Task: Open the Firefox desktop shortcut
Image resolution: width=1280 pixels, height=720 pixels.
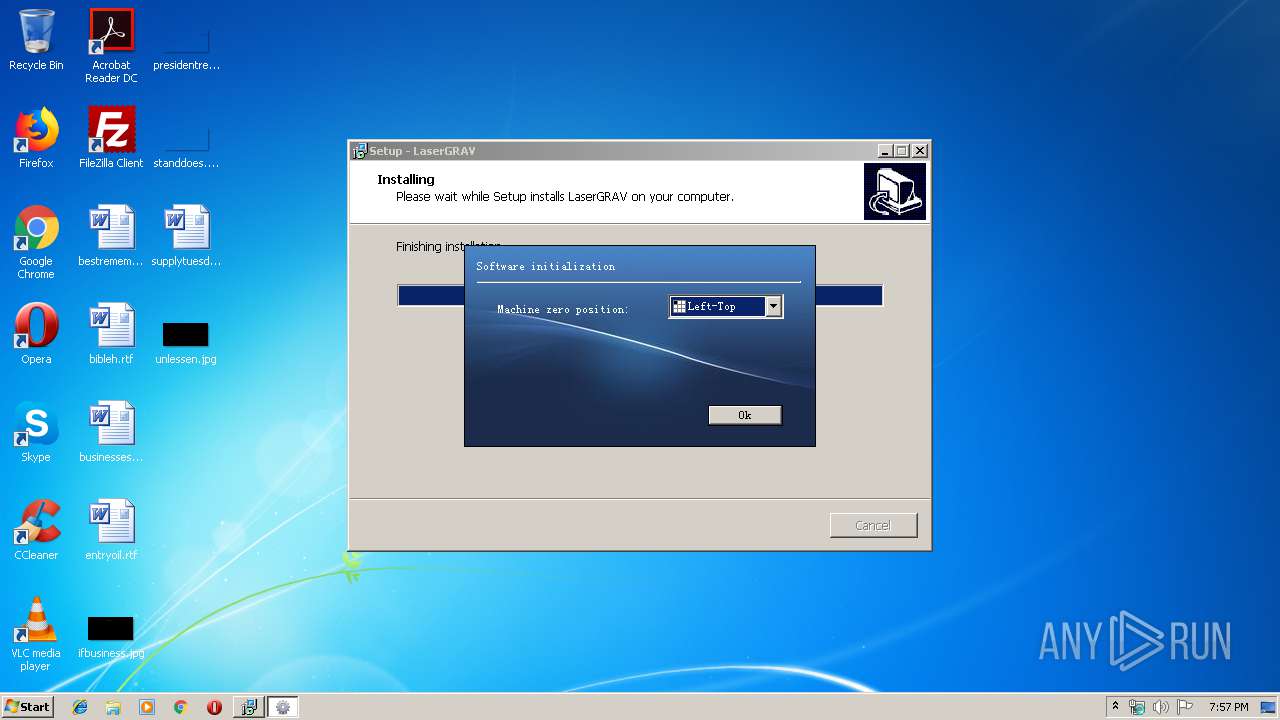Action: [x=36, y=137]
